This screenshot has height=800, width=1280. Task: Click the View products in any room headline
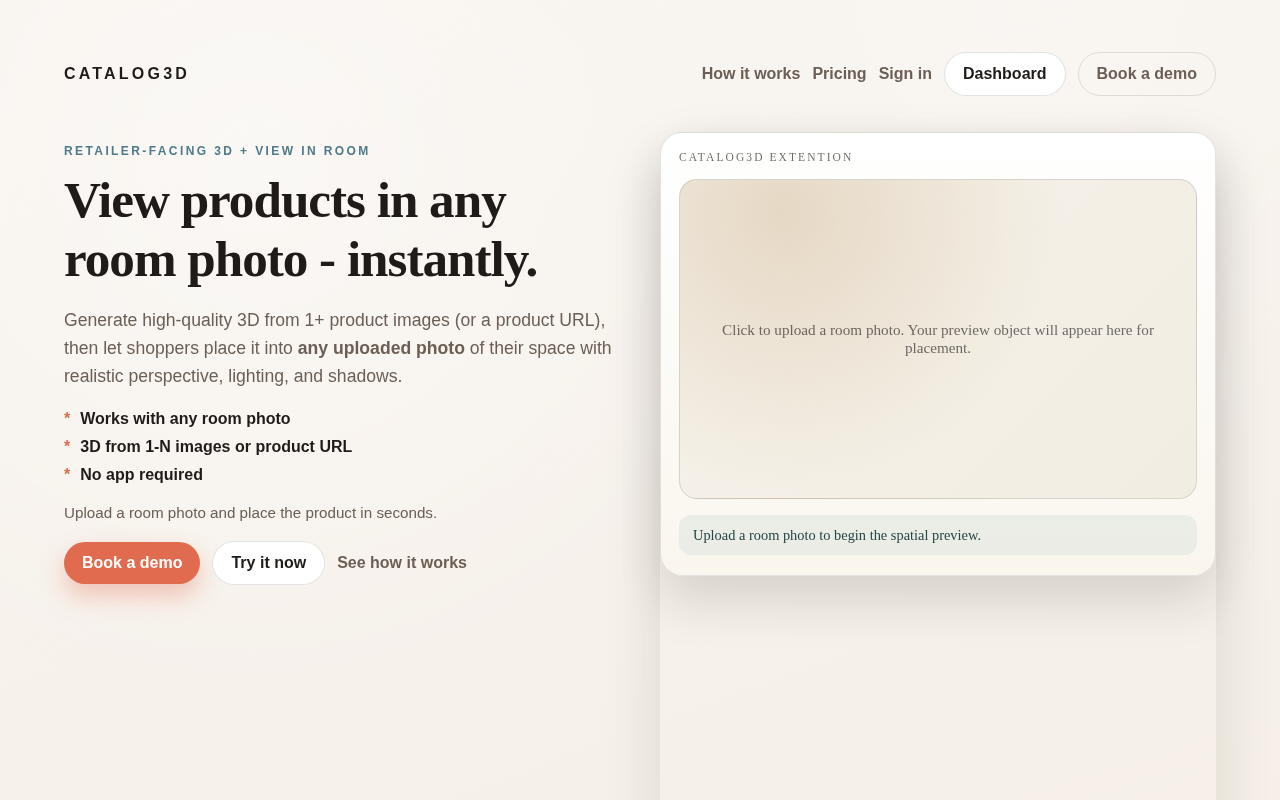point(301,230)
